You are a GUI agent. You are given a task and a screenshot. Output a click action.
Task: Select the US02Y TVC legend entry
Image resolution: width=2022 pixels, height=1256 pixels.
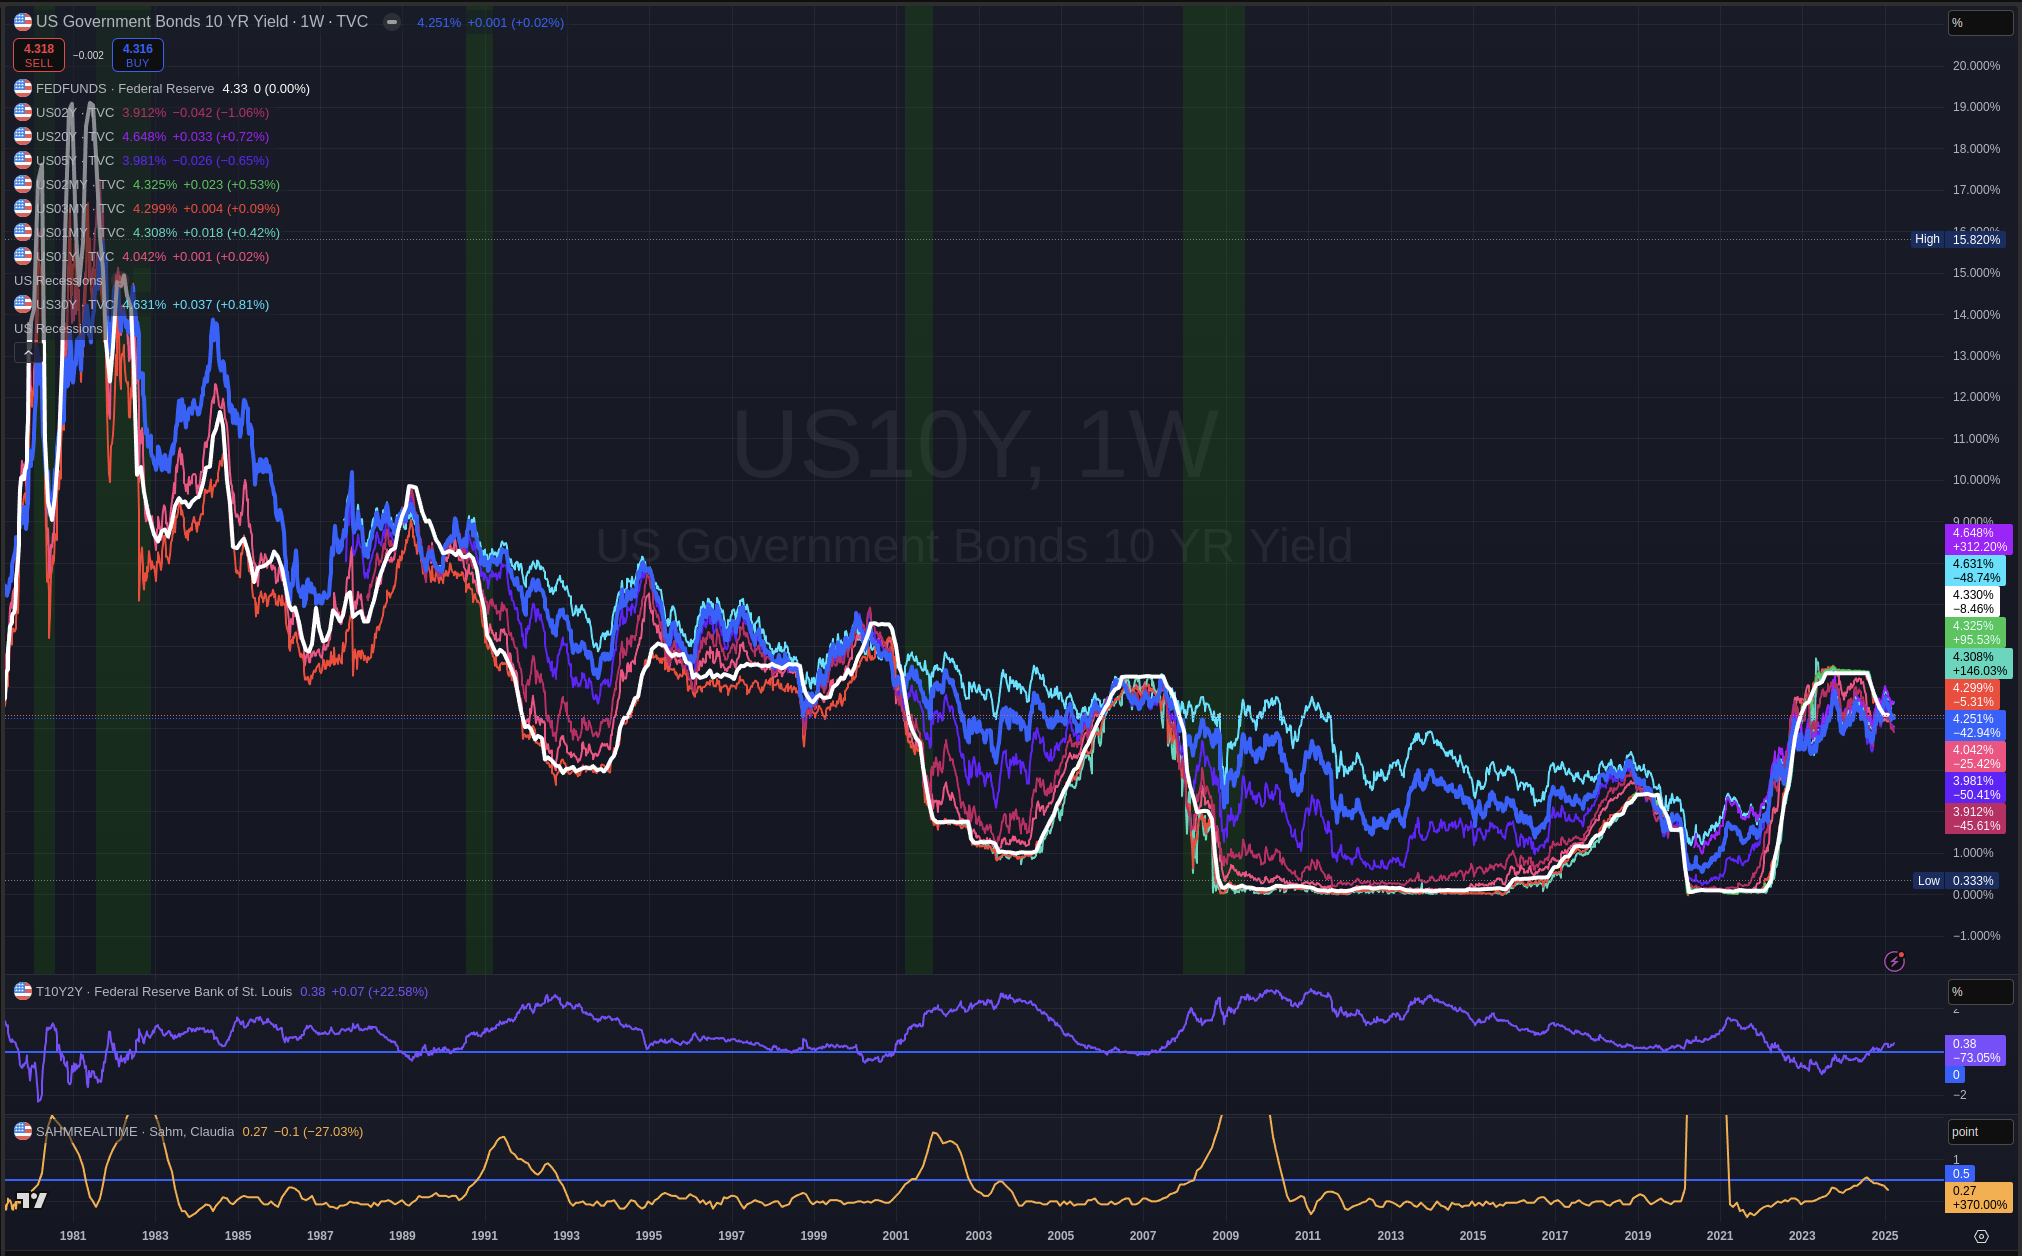[75, 112]
